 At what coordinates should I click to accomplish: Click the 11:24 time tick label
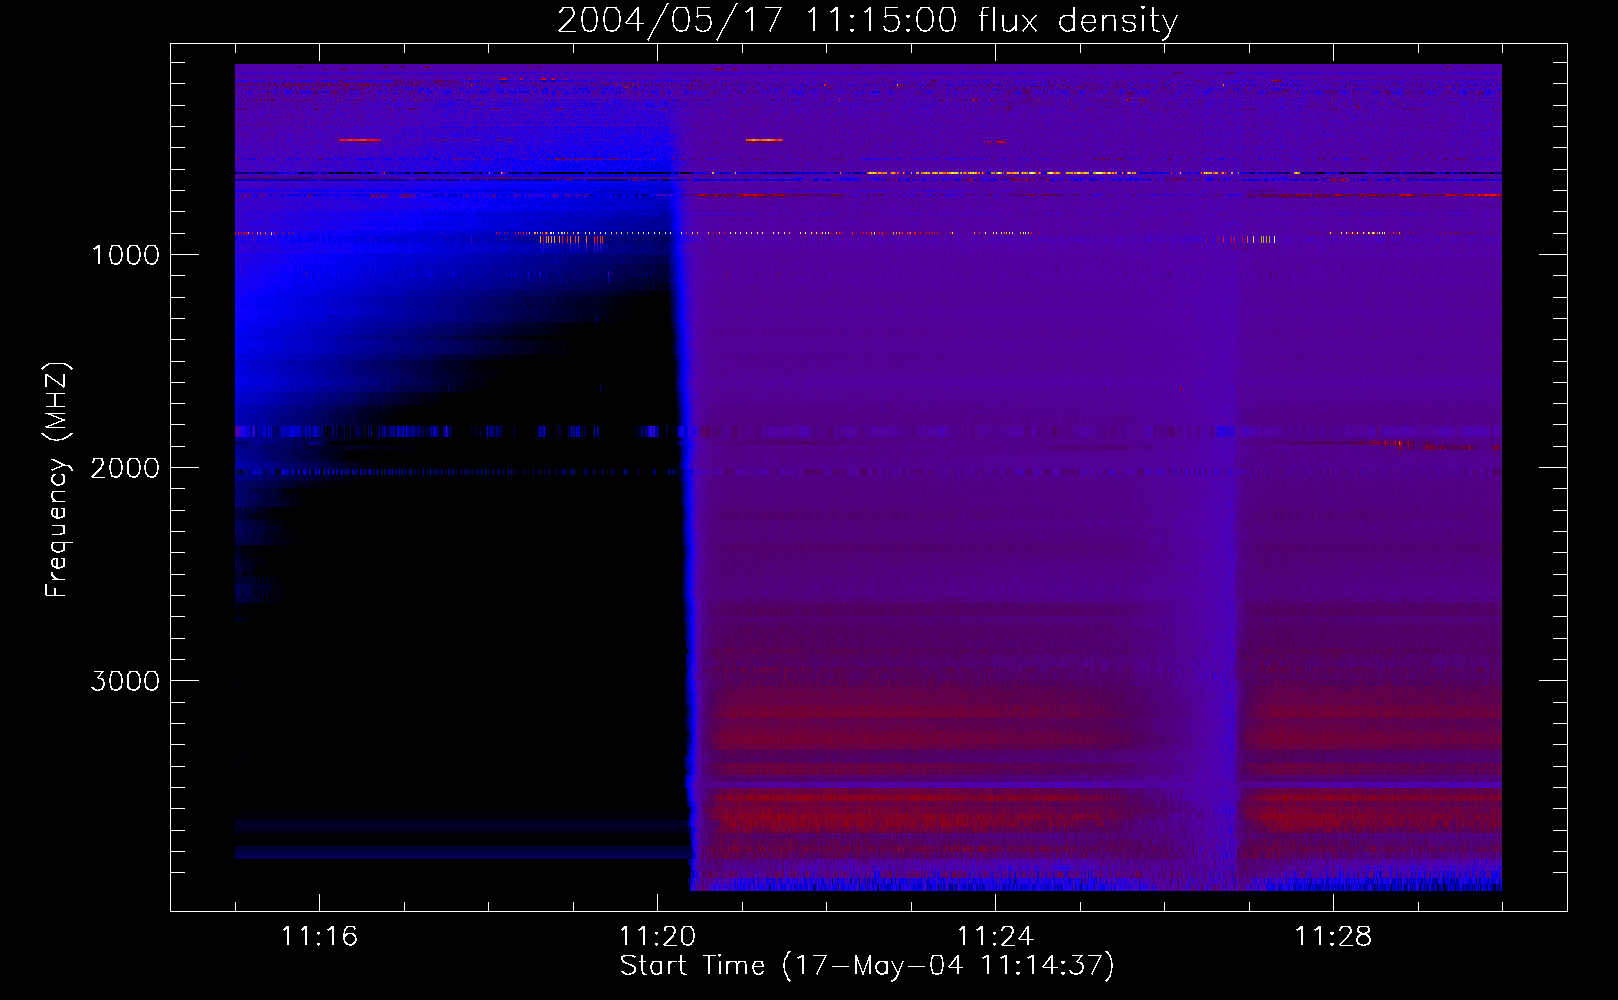[995, 936]
